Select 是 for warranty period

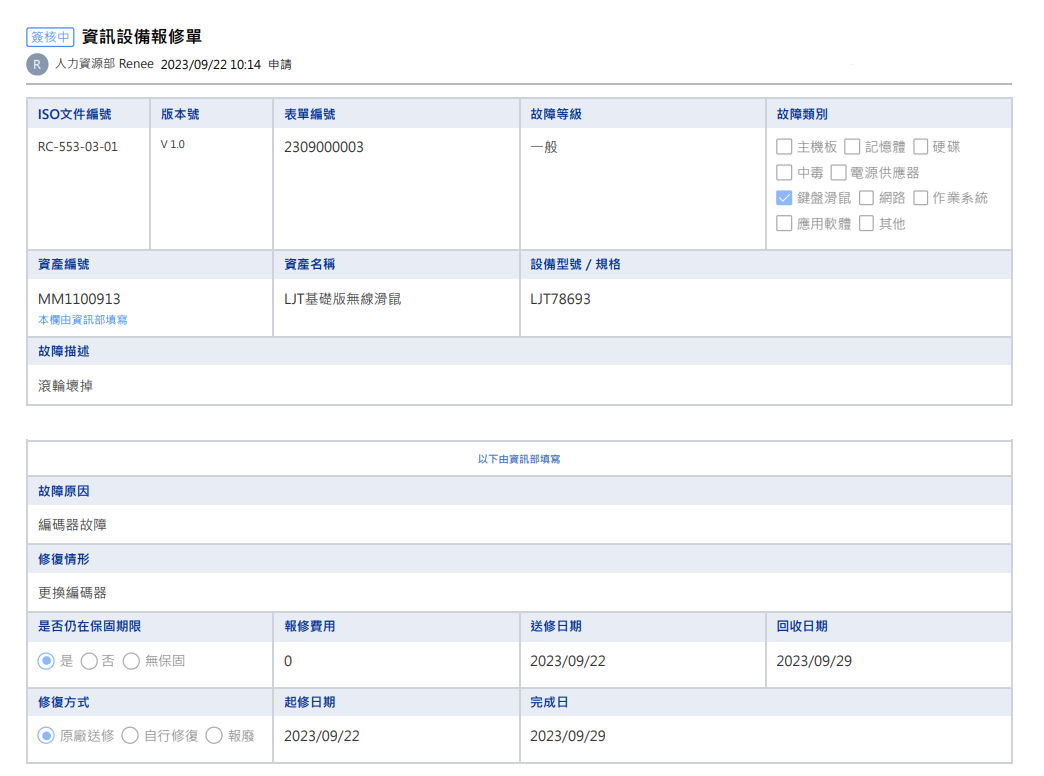[x=46, y=661]
